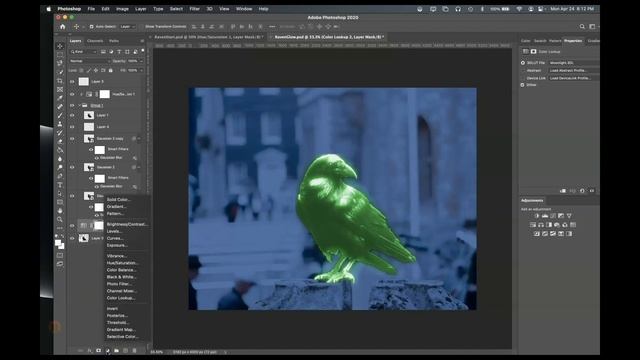Screen dimensions: 640x360
Task: Switch to the Paths tab
Action: pyautogui.click(x=114, y=41)
